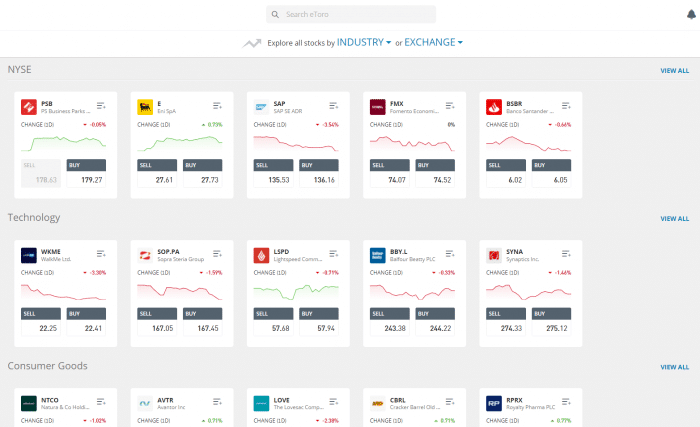Viewport: 700px width, 427px height.
Task: Add BBY.L to watchlist icon
Action: point(450,254)
